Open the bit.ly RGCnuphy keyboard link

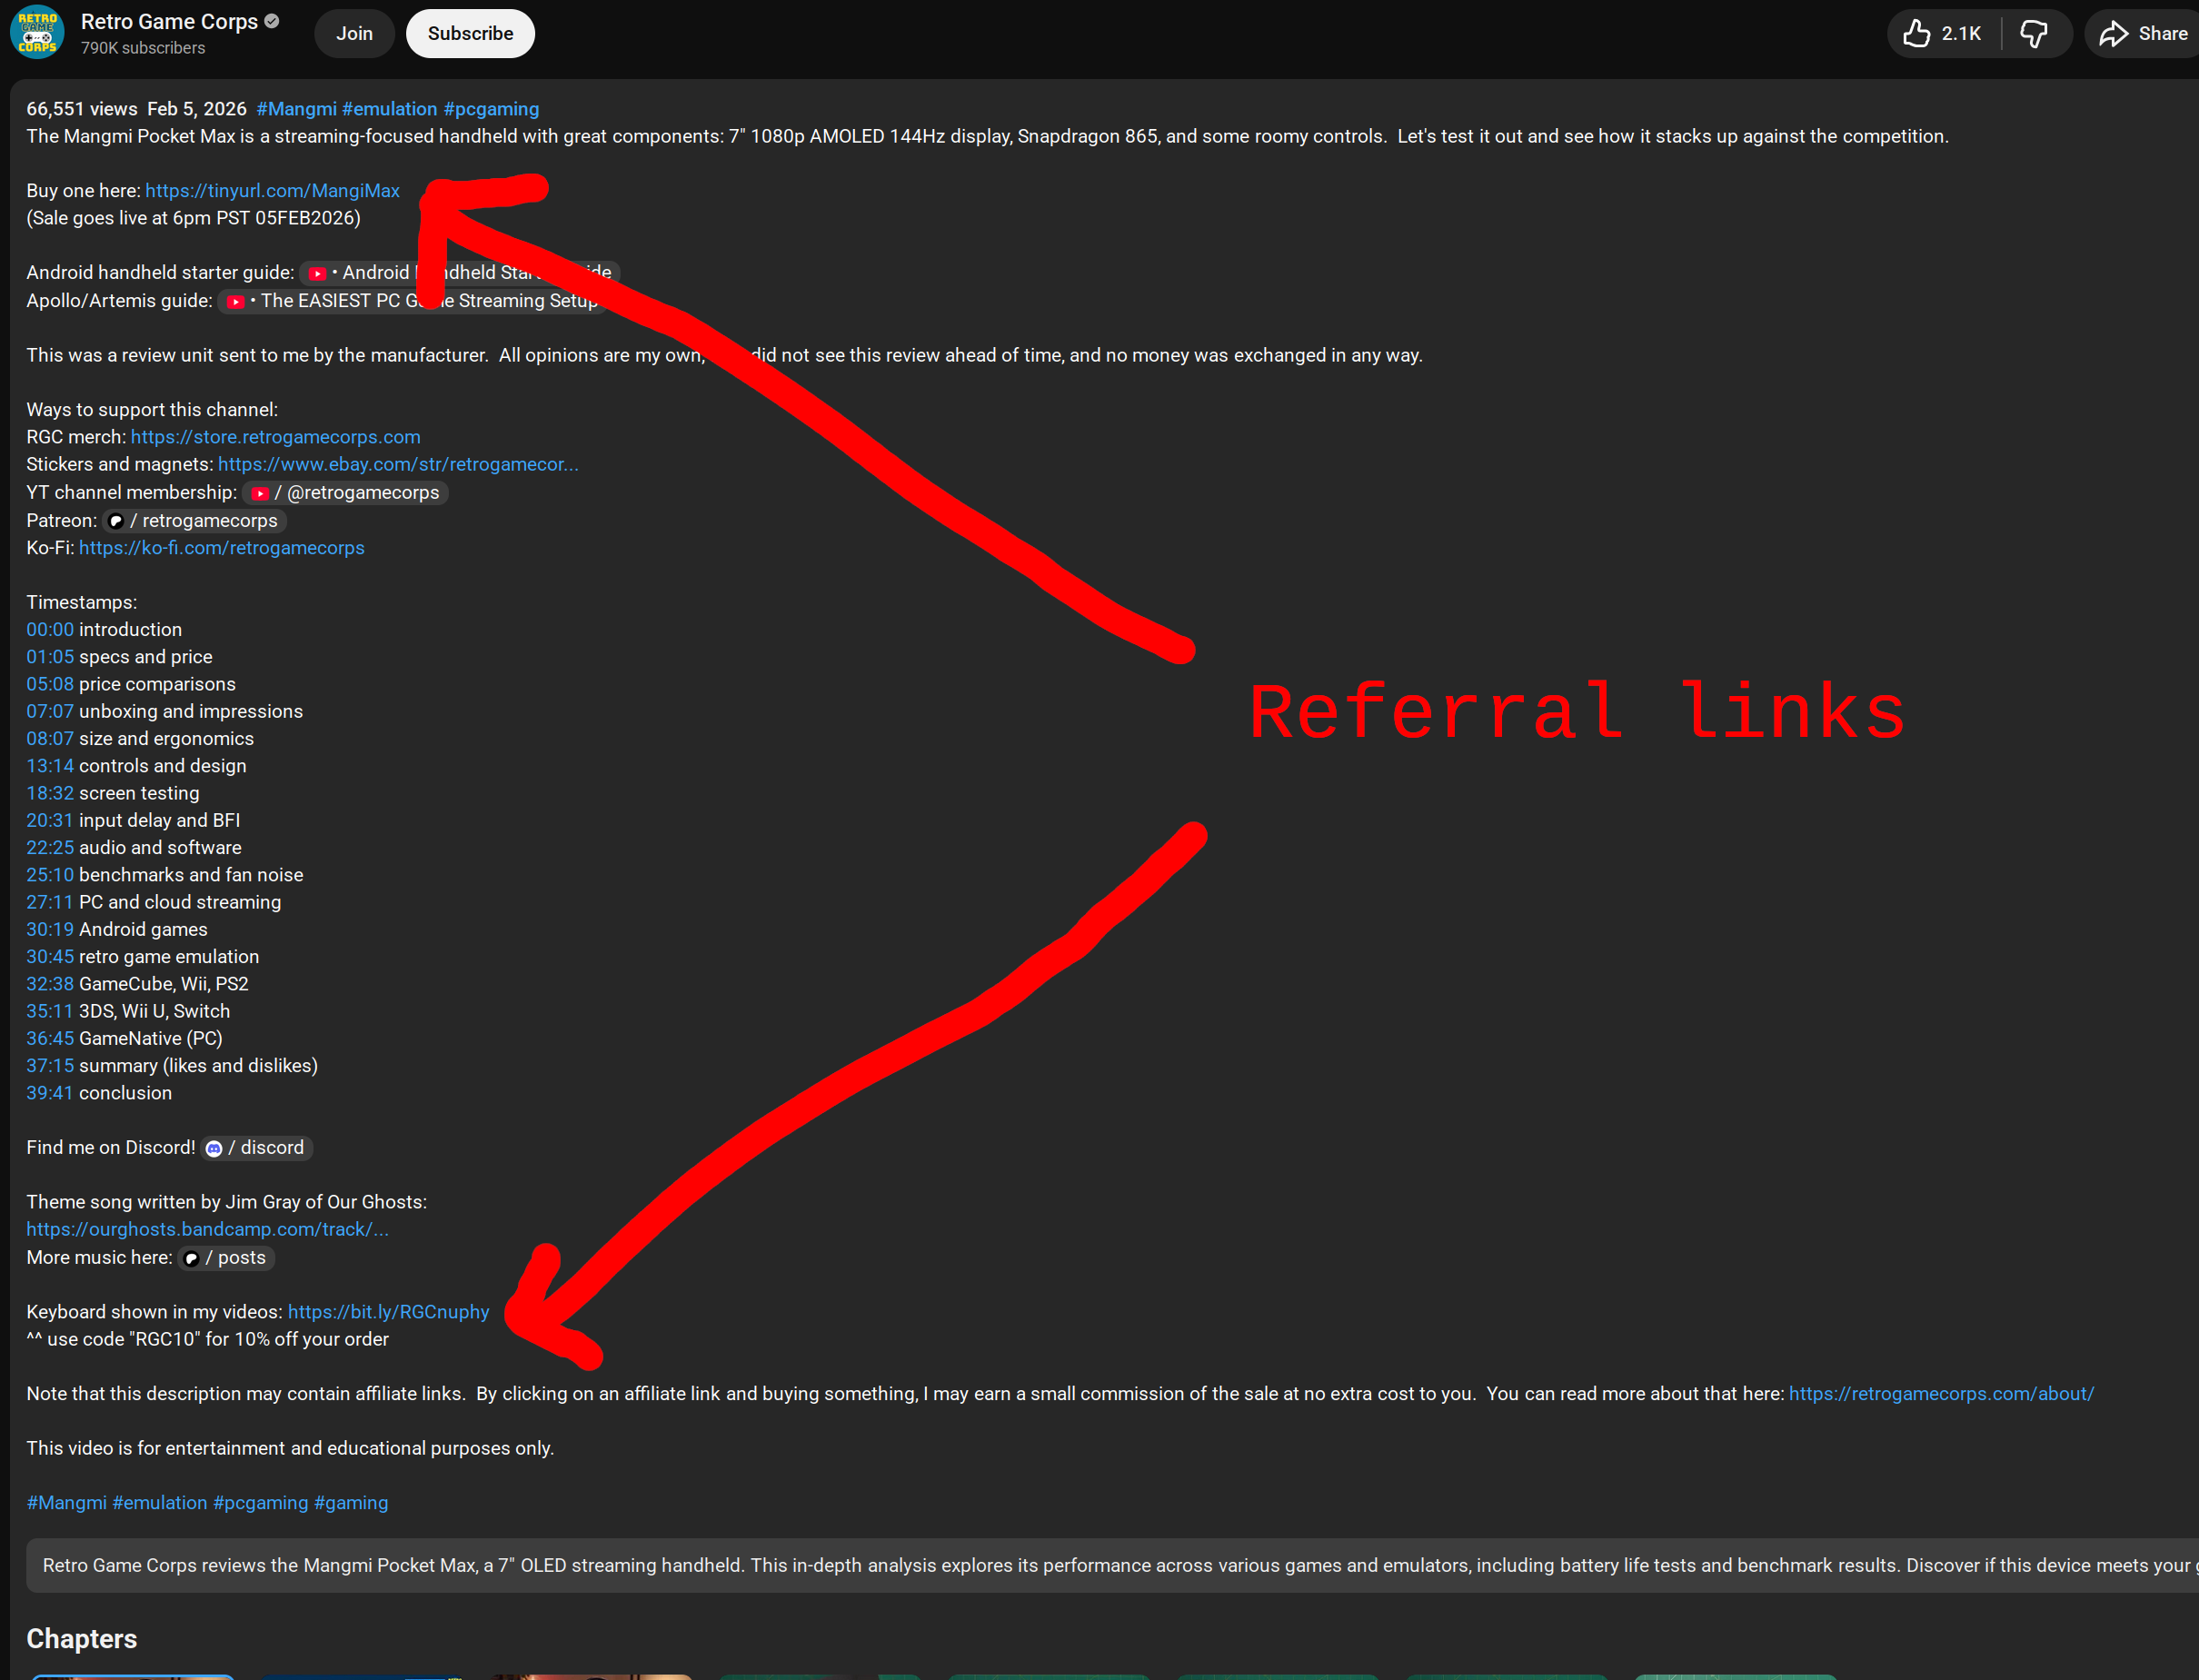click(388, 1312)
